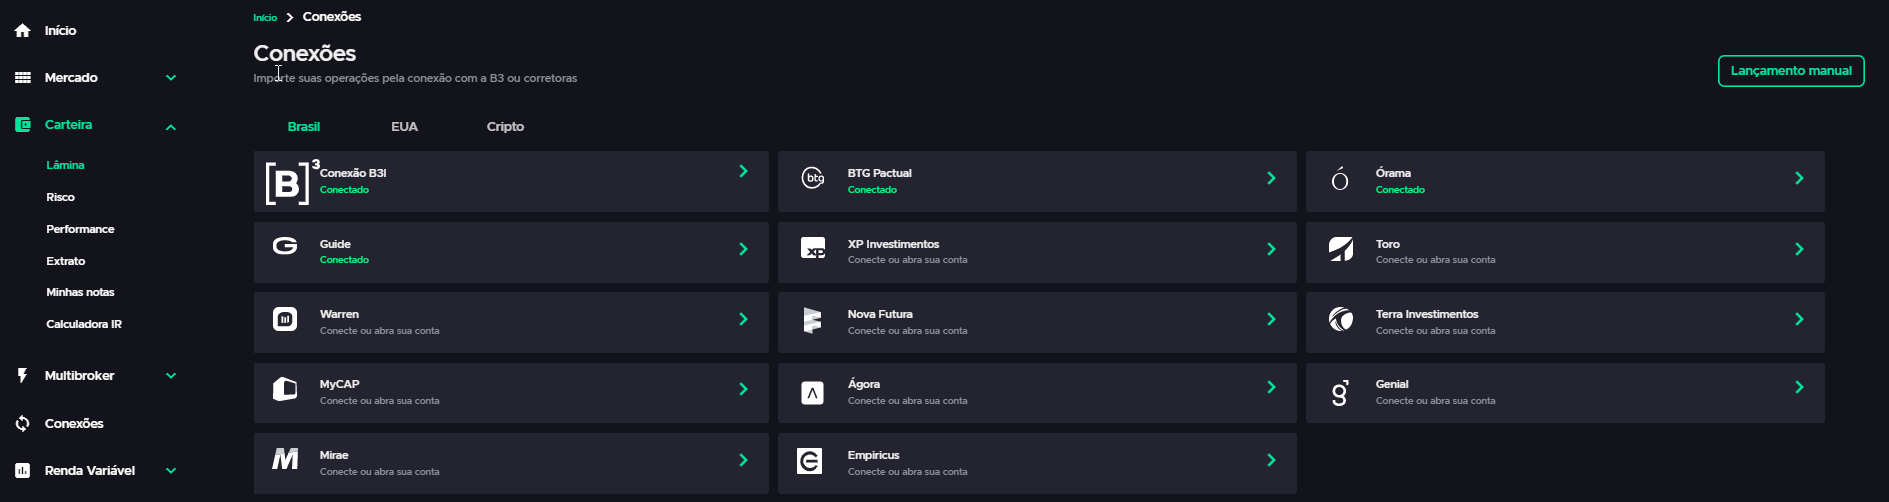The image size is (1889, 502).
Task: Open Genial via its arrow
Action: [1799, 387]
